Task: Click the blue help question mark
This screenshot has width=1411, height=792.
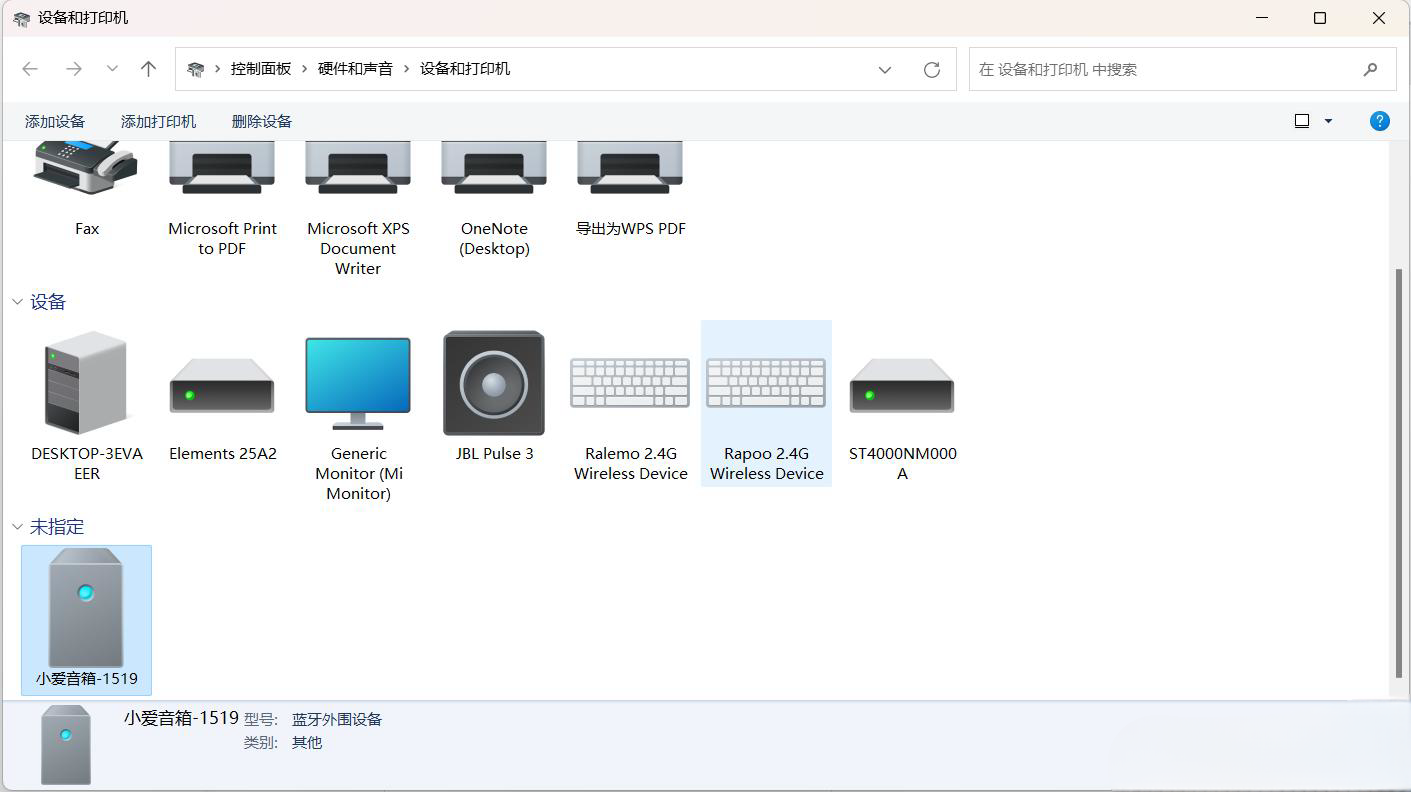Action: [x=1379, y=120]
